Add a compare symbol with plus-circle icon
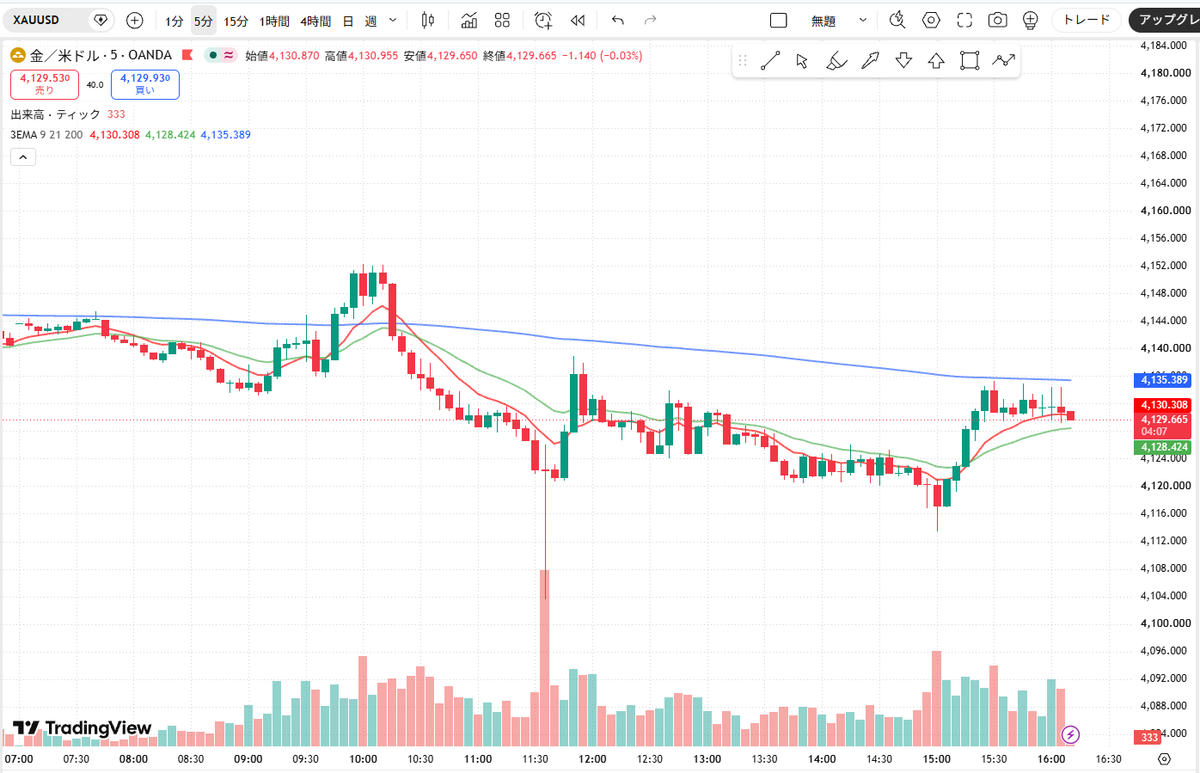The image size is (1200, 773). (x=135, y=20)
